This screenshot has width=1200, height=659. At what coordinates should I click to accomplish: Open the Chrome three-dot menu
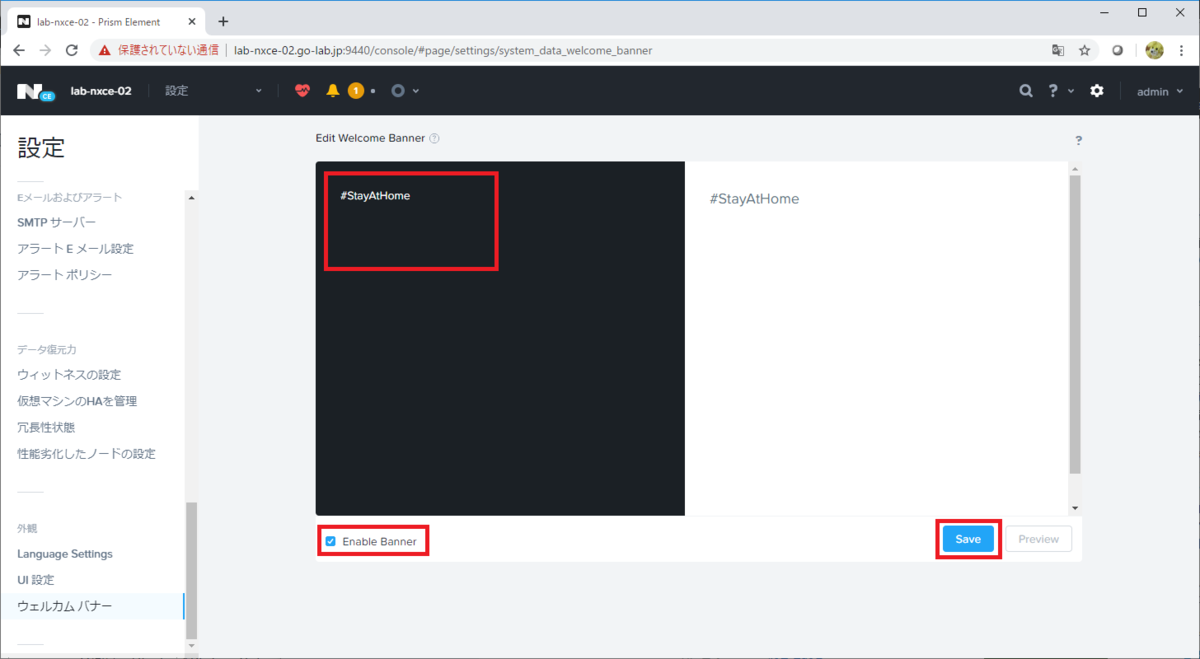click(x=1182, y=50)
